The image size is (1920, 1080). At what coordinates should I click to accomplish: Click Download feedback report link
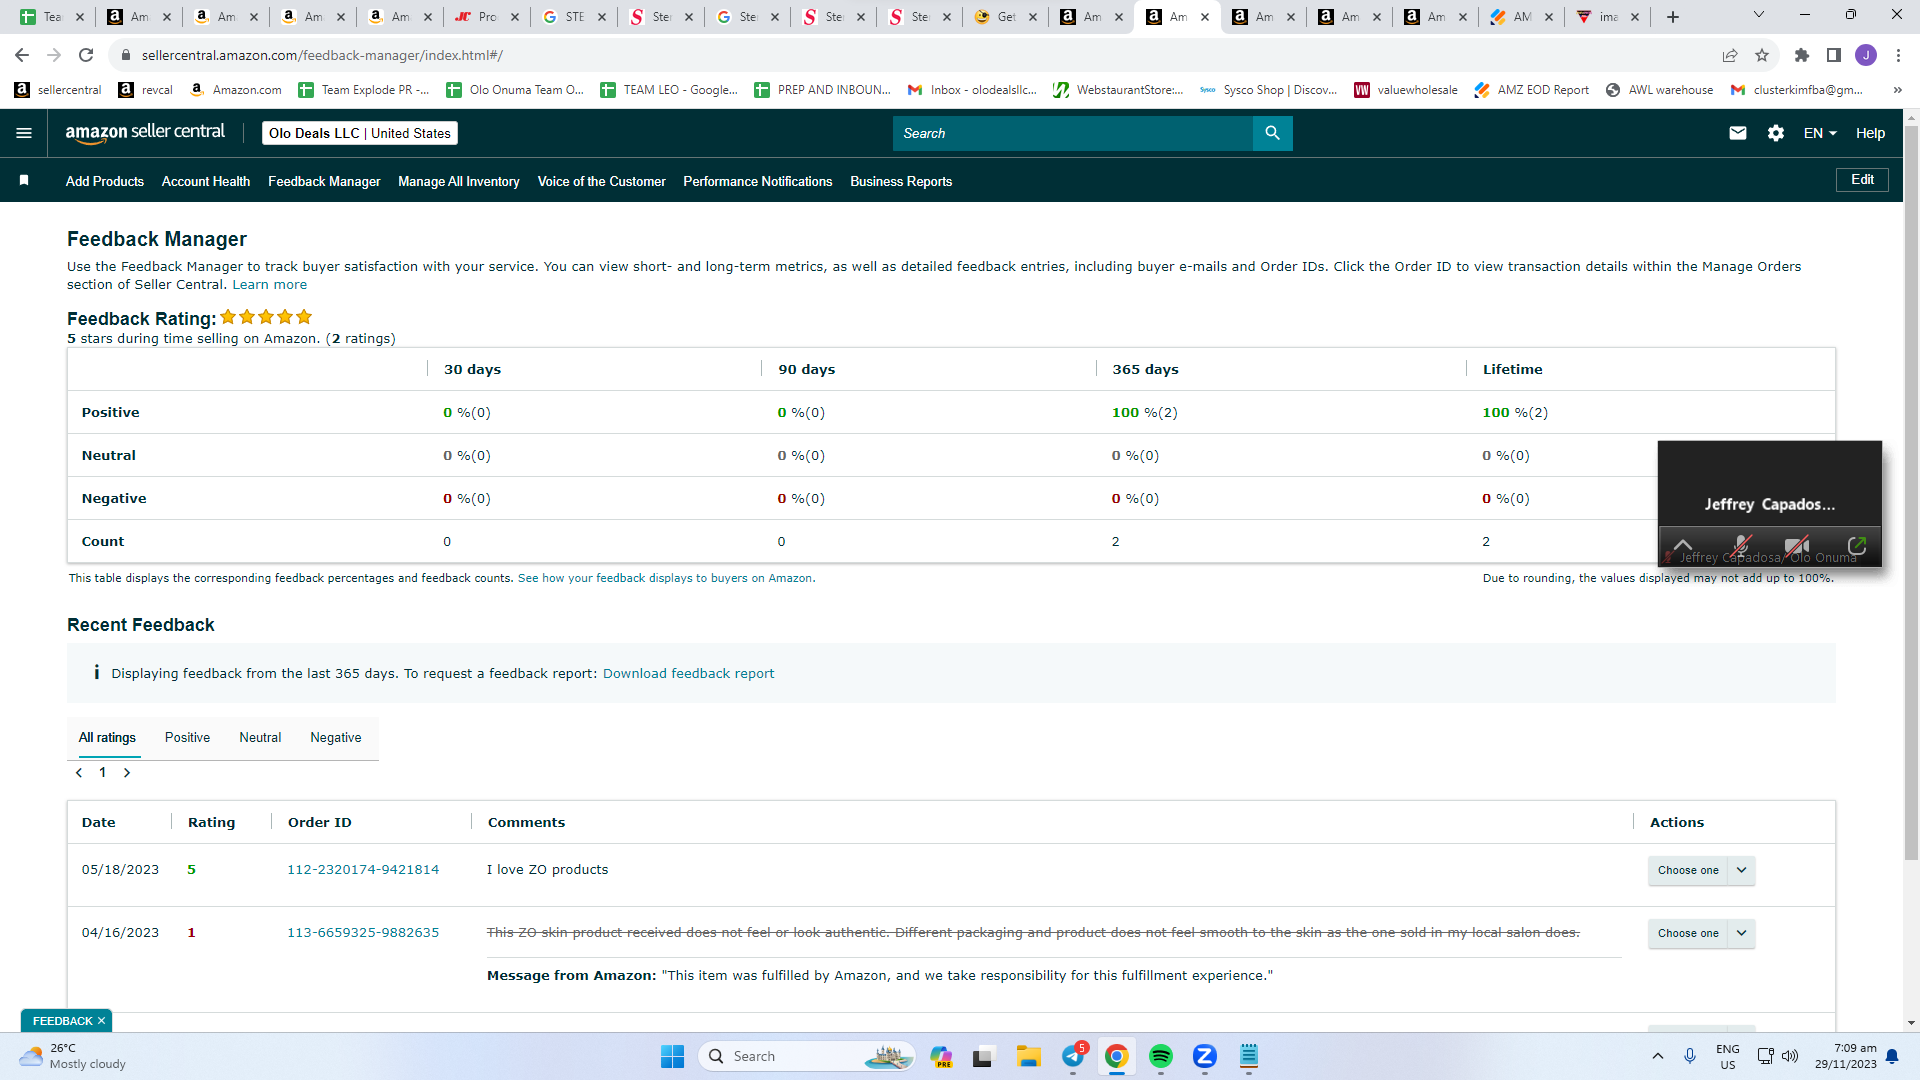click(x=688, y=674)
